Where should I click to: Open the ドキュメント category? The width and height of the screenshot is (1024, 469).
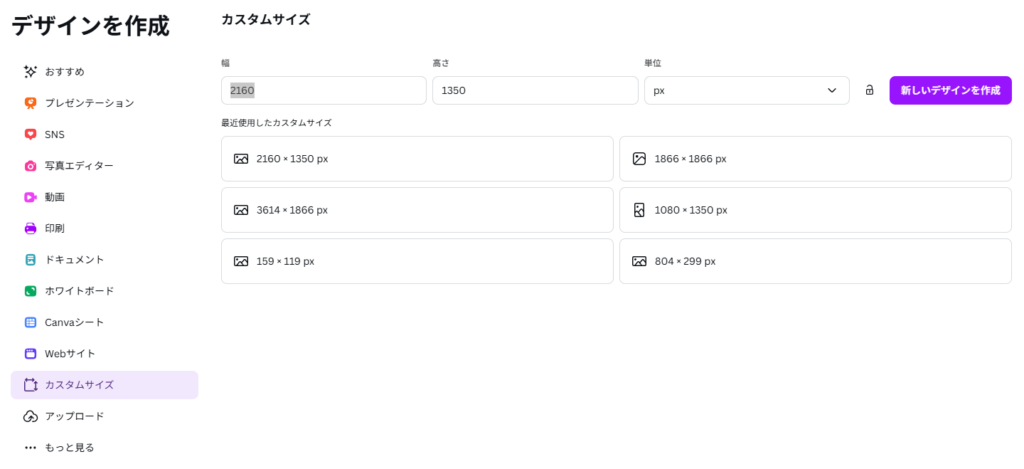(73, 260)
